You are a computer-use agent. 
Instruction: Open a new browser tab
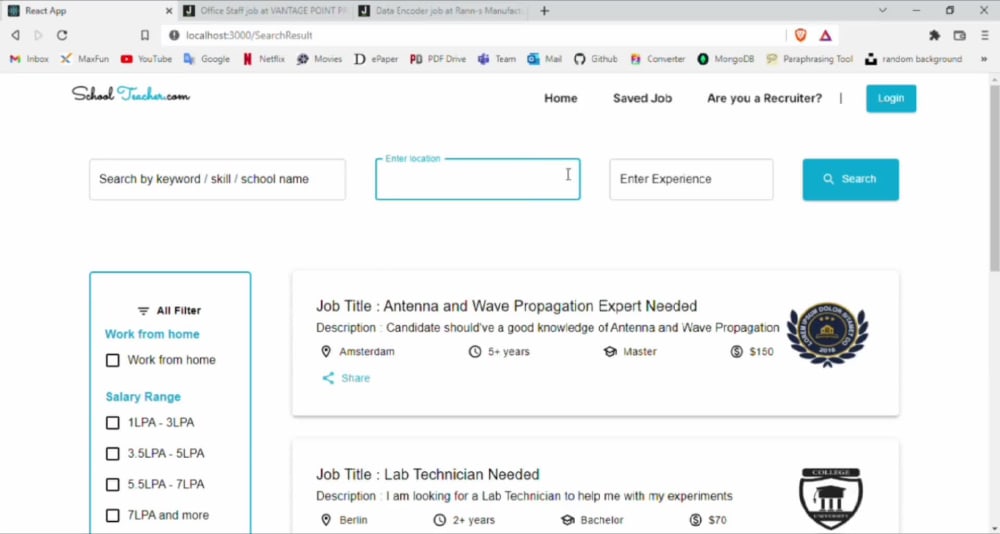pyautogui.click(x=544, y=11)
